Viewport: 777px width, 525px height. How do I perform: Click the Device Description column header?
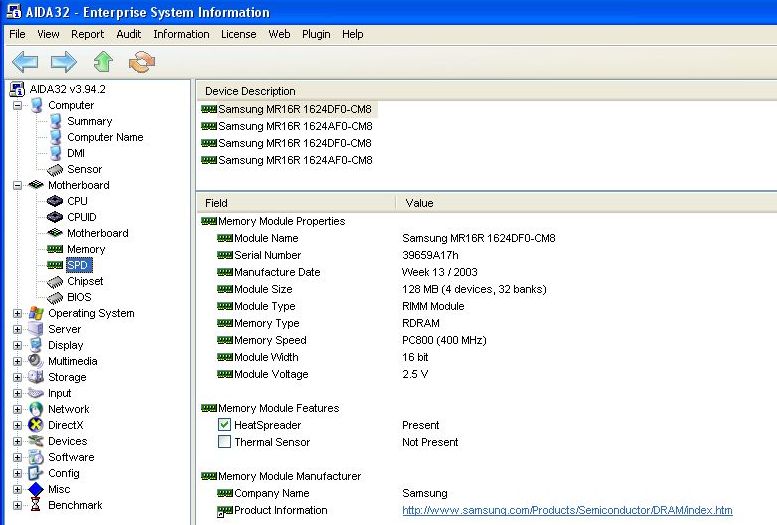[x=250, y=91]
